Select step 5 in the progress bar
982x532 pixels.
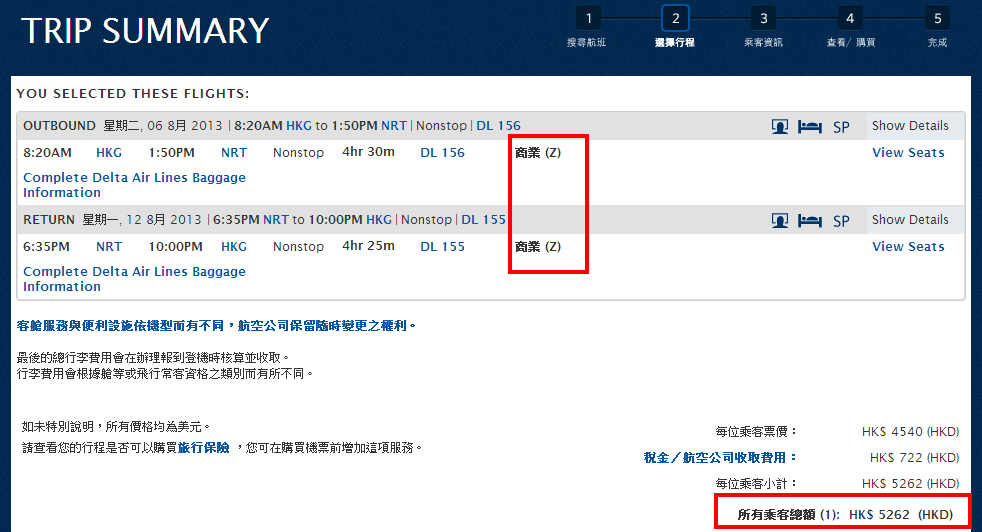[x=937, y=18]
